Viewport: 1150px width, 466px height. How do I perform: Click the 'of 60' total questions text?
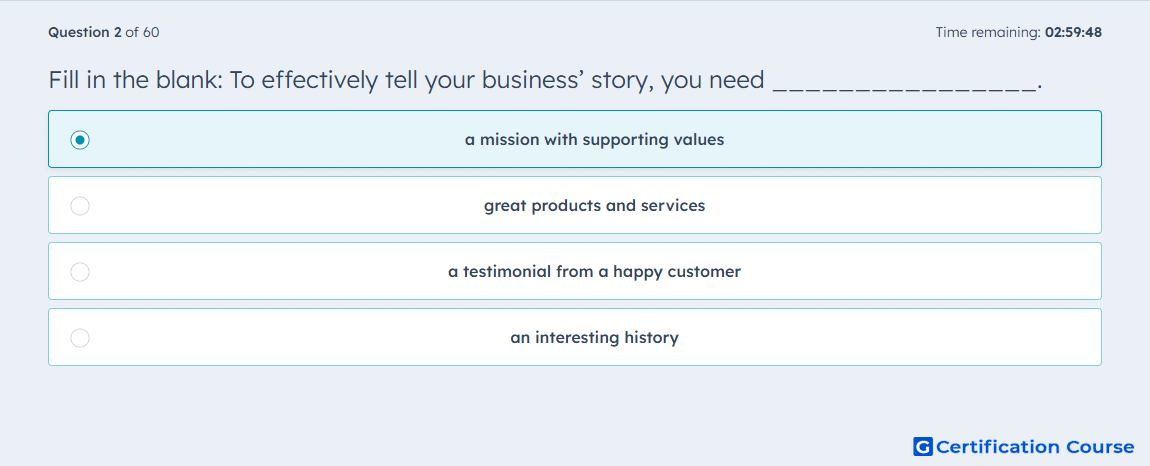tap(142, 32)
